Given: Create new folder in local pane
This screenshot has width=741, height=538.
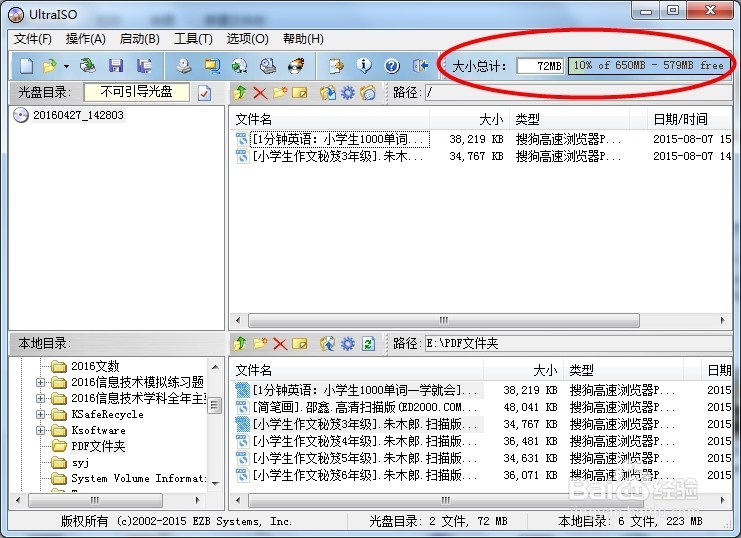Looking at the screenshot, I should (260, 344).
